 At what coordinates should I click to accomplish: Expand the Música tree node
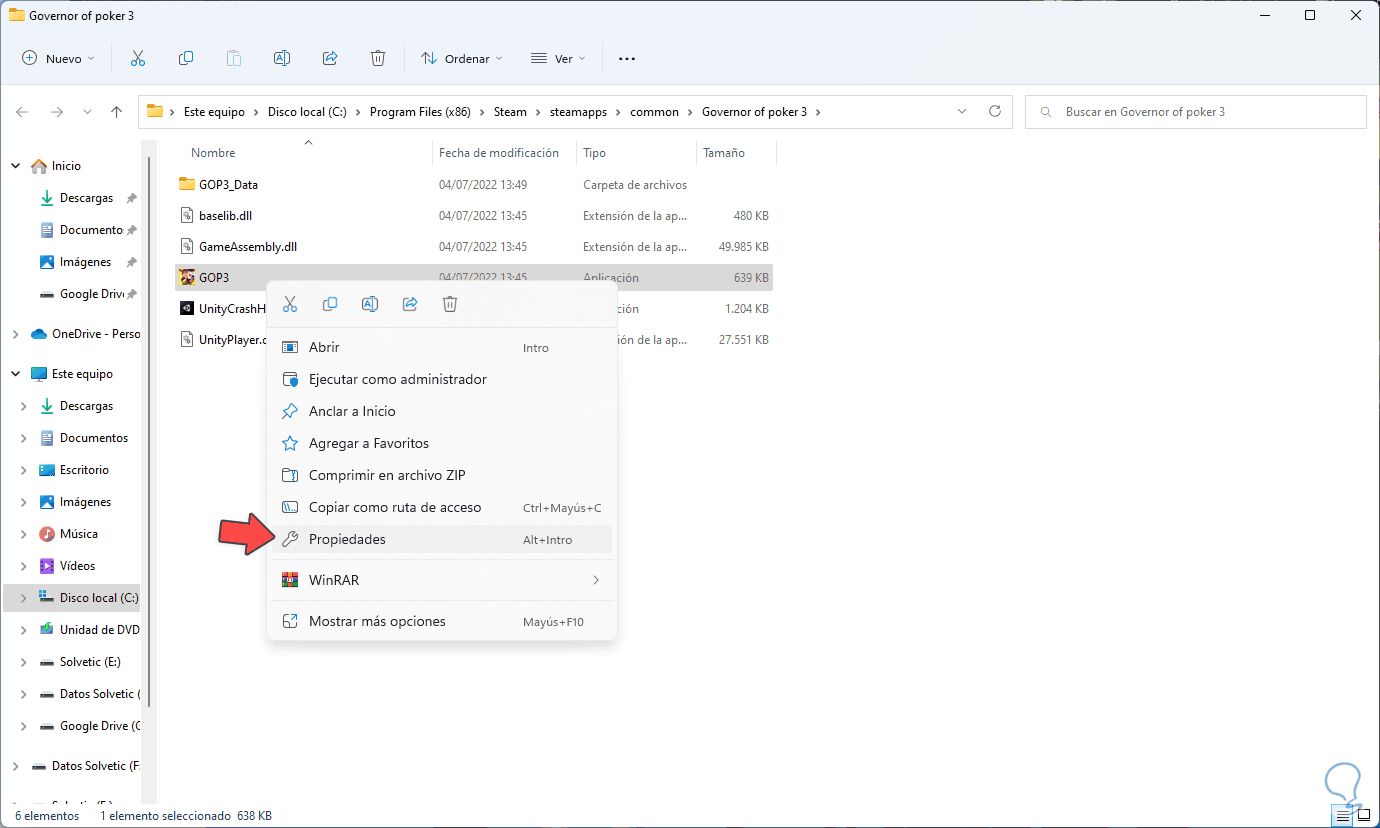click(x=24, y=534)
